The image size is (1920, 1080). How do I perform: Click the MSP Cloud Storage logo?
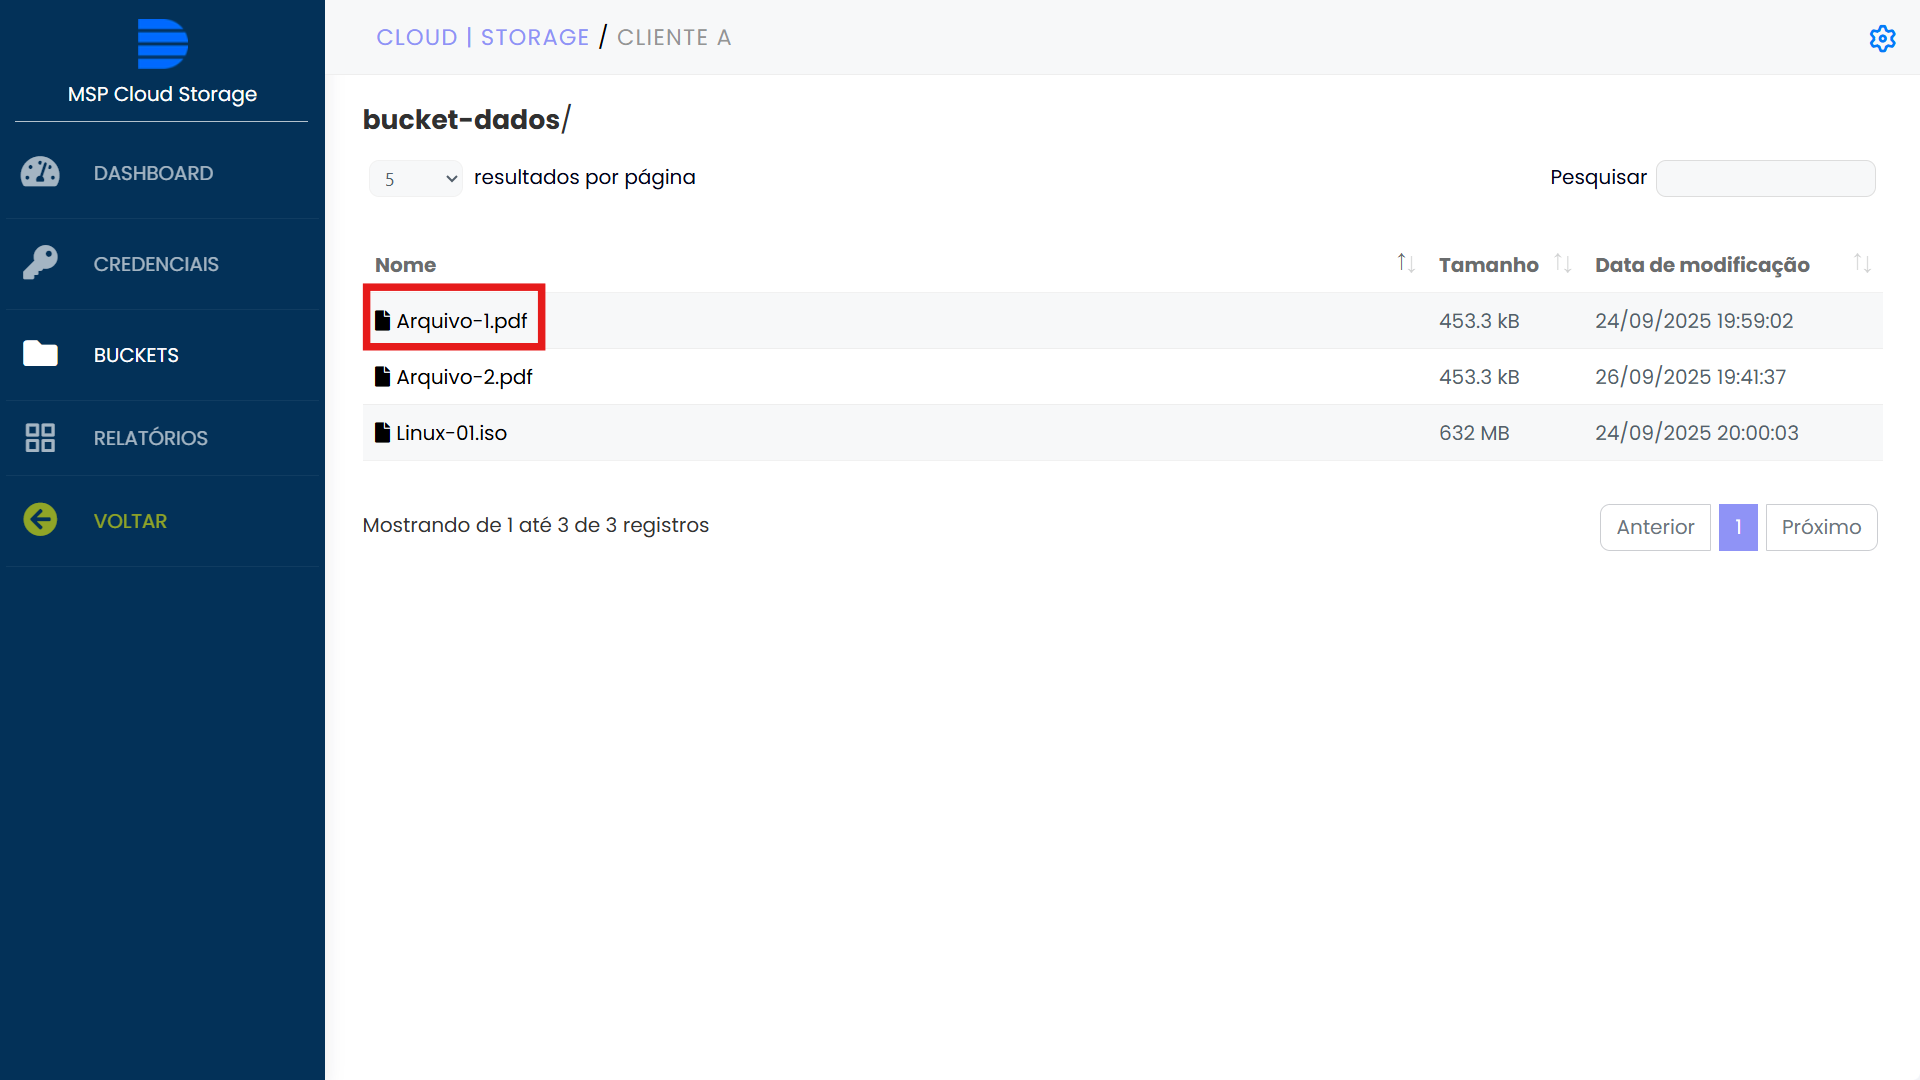coord(162,44)
